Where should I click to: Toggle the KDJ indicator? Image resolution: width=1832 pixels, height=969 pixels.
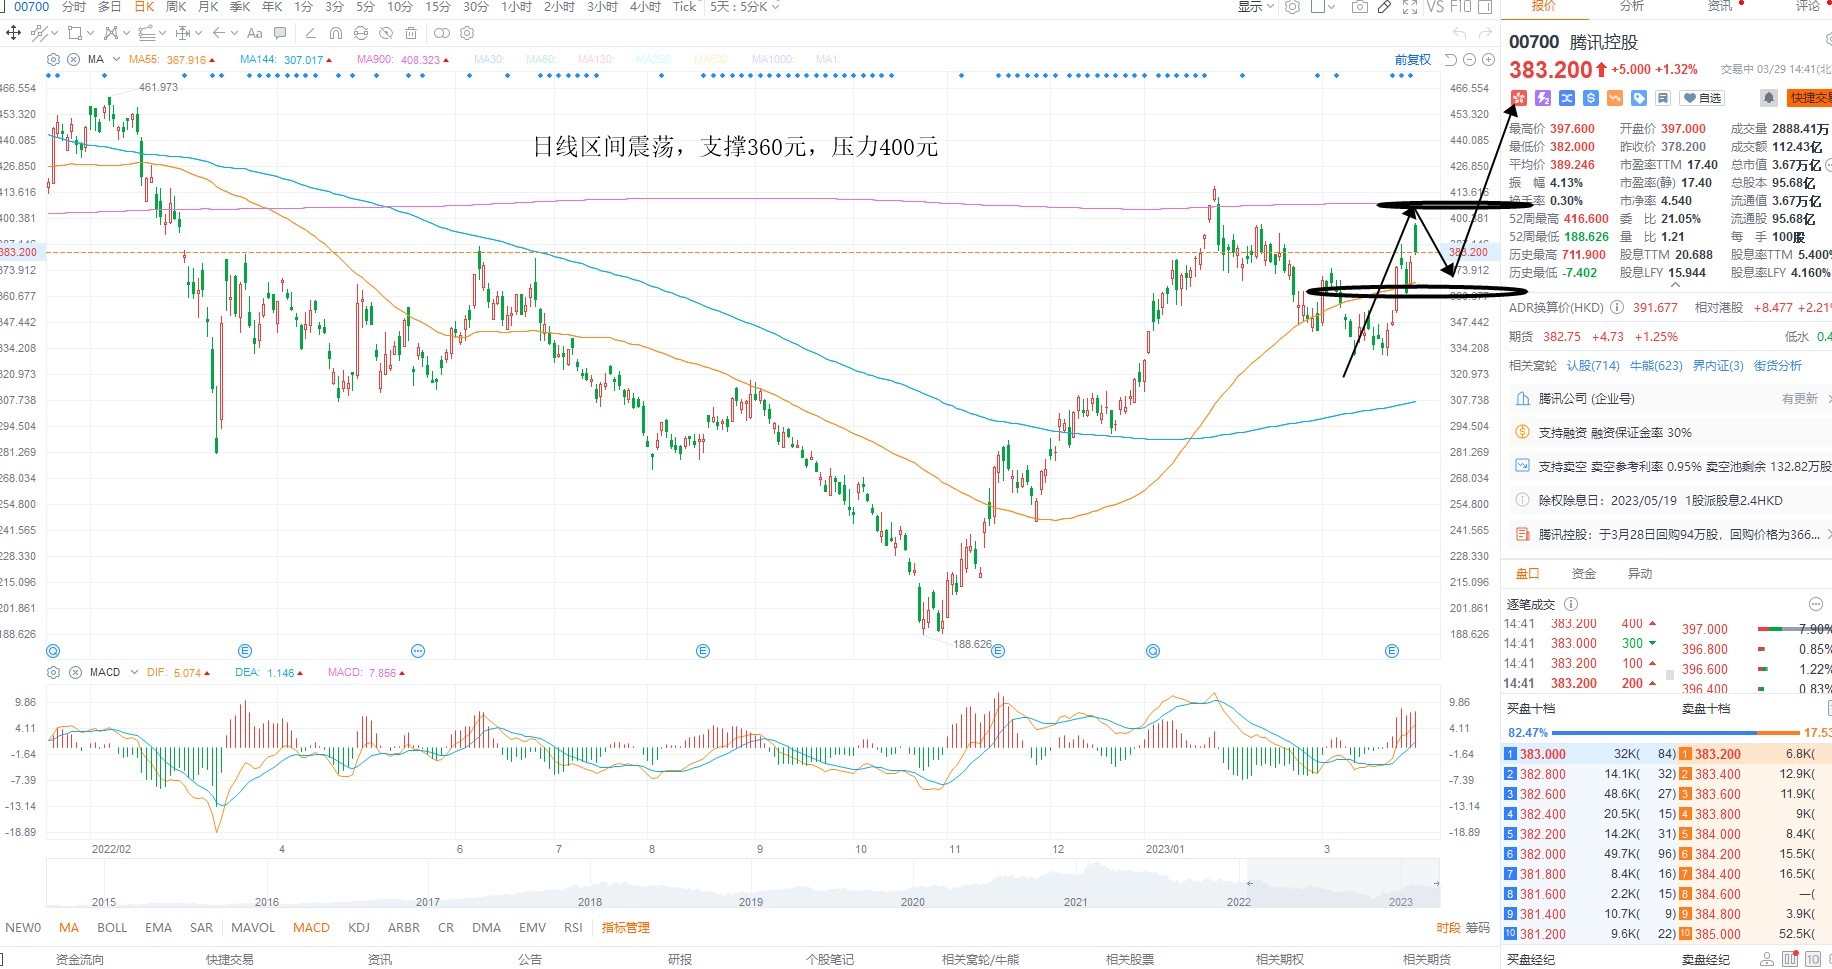click(359, 928)
